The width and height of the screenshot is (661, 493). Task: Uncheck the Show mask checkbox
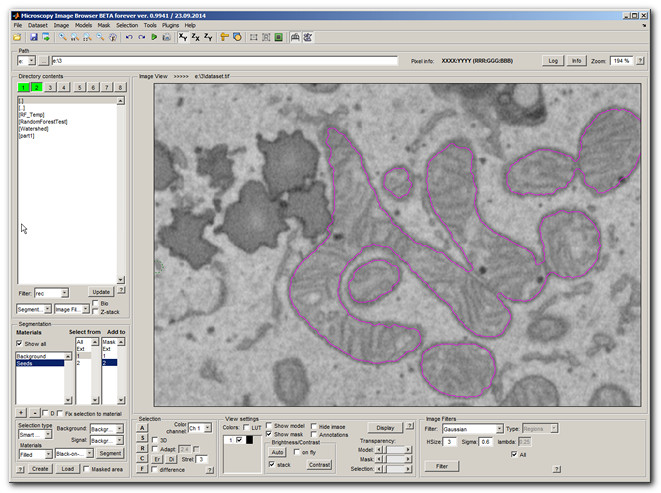coord(269,434)
